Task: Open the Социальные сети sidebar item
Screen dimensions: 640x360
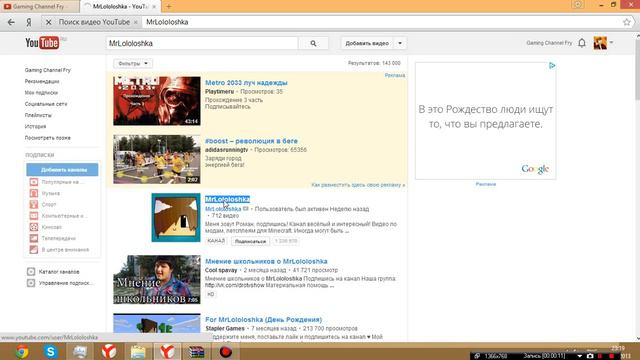Action: (x=46, y=104)
